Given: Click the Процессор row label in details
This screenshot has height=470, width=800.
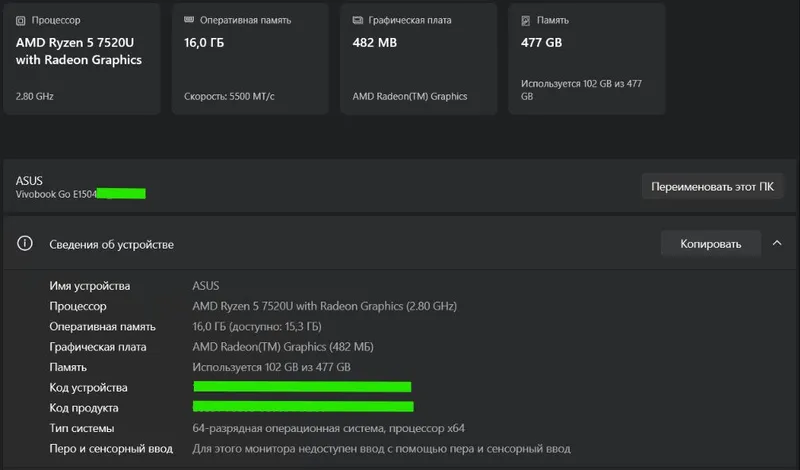Looking at the screenshot, I should 78,306.
